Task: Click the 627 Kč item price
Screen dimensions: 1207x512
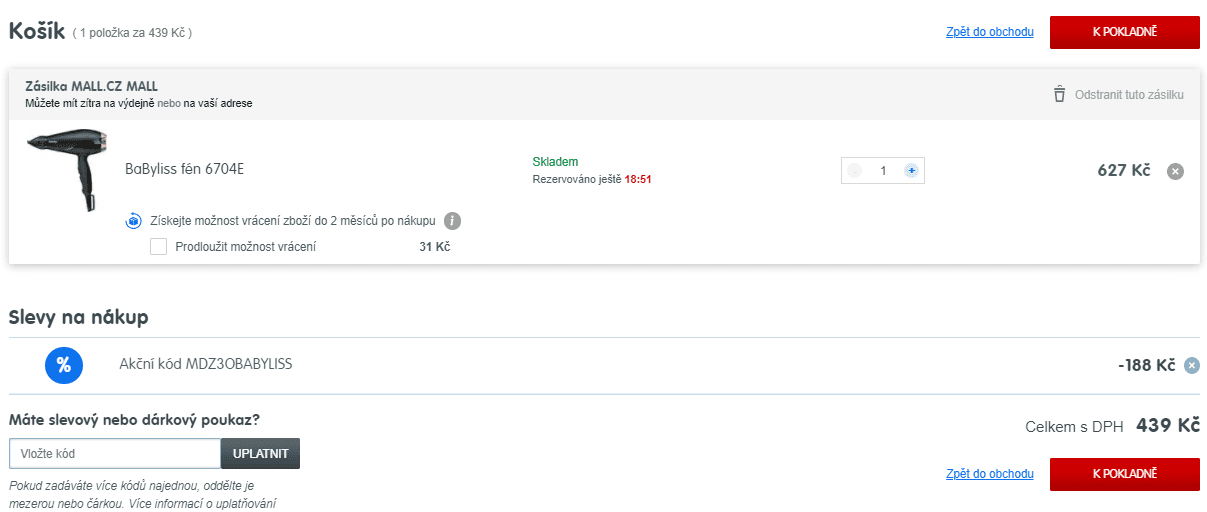Action: (x=1124, y=170)
